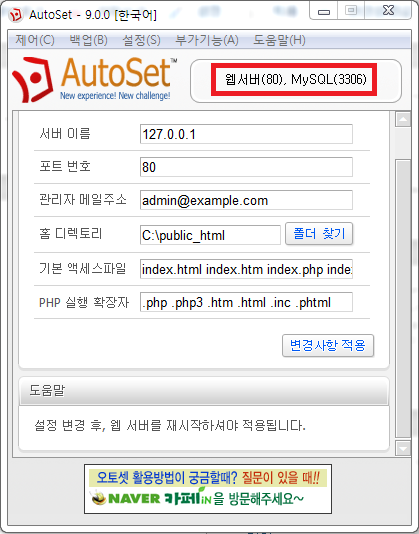Click the 홈 디렉토리 path field
Screen dimensions: 419x534
(210, 235)
